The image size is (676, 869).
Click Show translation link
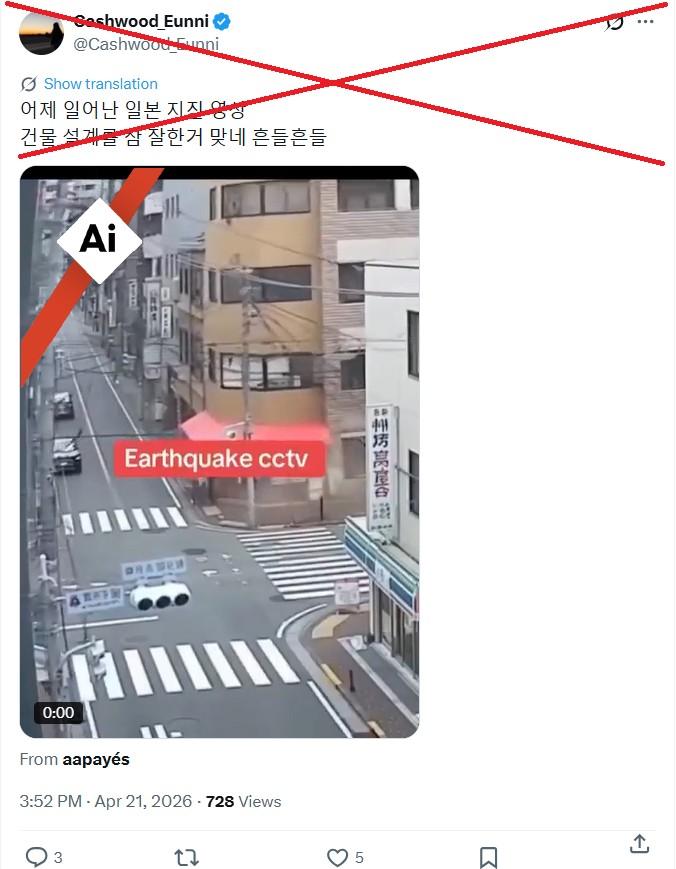pyautogui.click(x=101, y=84)
